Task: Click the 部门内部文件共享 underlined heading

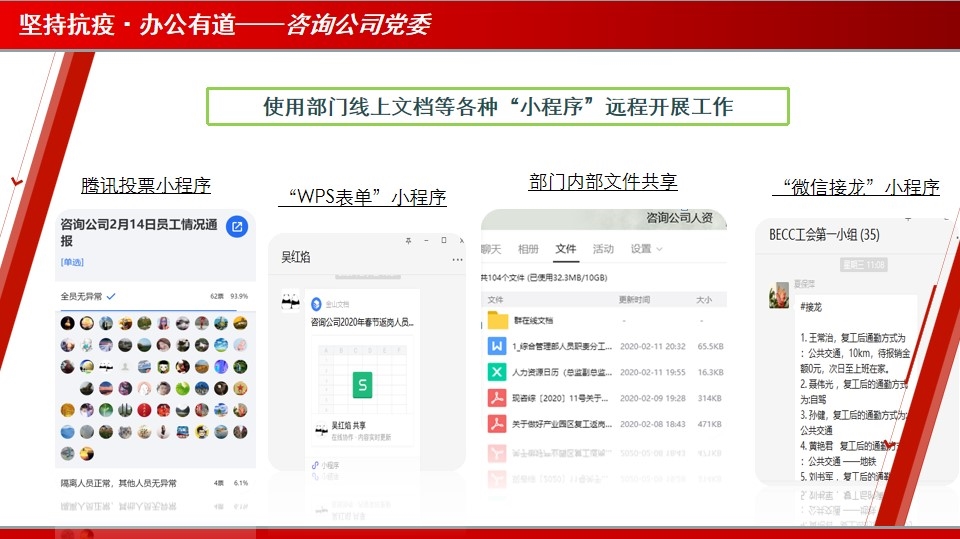Action: tap(603, 181)
